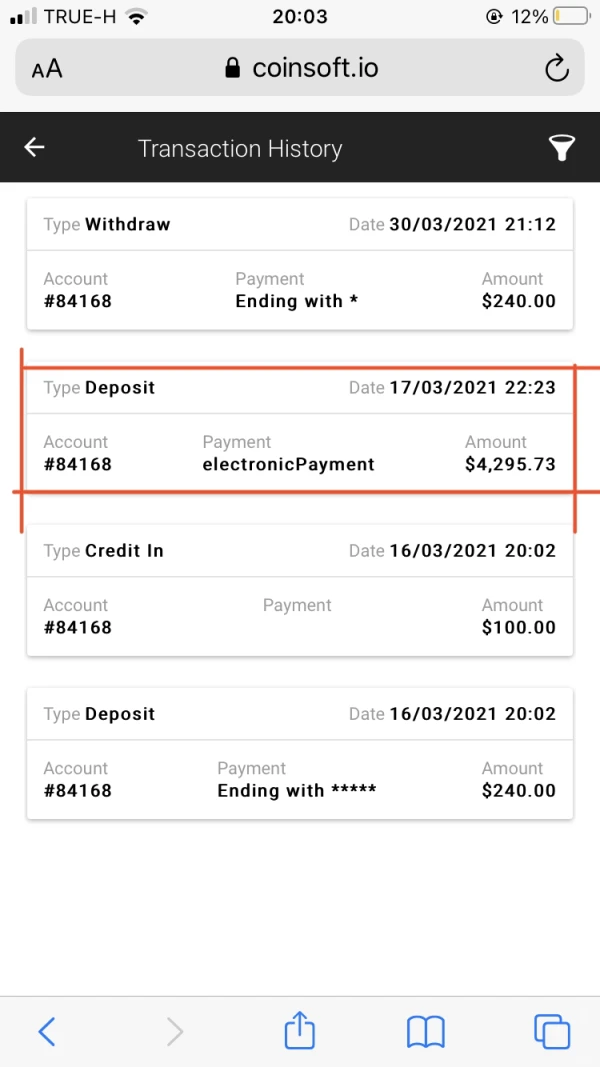Tap the lock icon beside coinsoft.io

(x=233, y=68)
